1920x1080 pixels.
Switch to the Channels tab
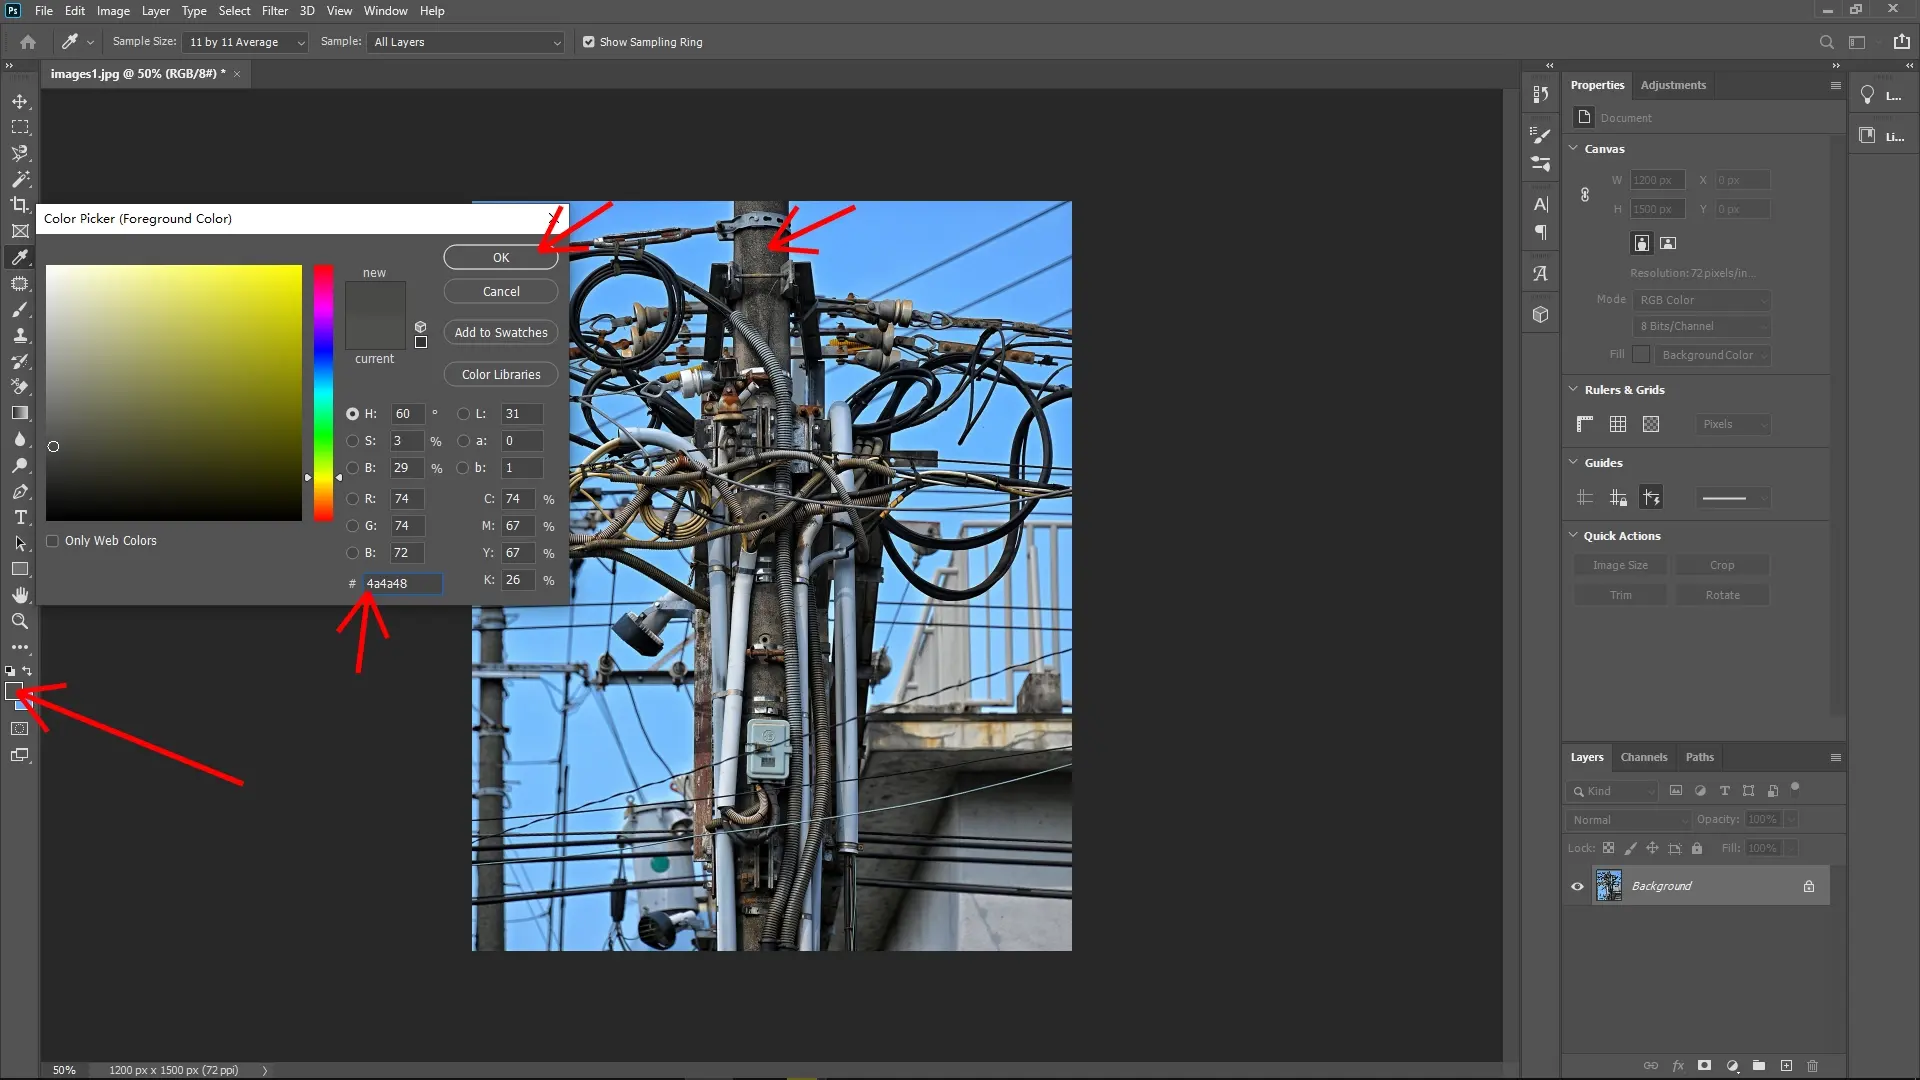(x=1644, y=757)
